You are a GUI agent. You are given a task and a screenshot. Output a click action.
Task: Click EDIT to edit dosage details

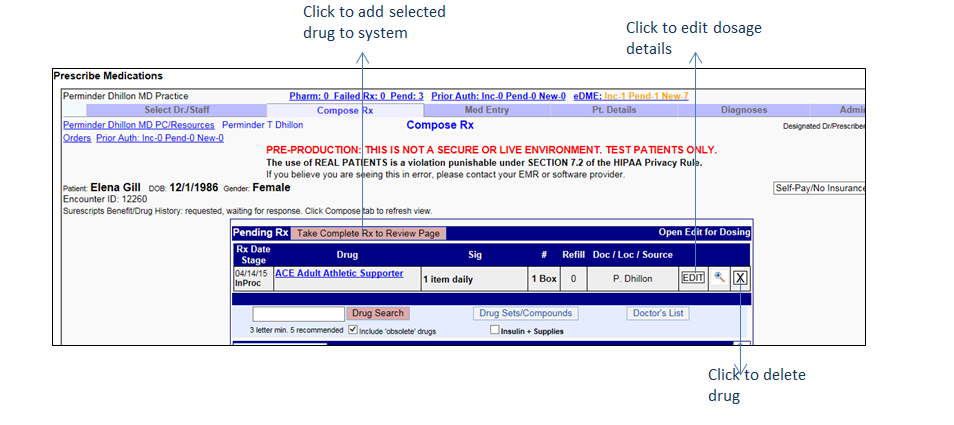[x=693, y=278]
